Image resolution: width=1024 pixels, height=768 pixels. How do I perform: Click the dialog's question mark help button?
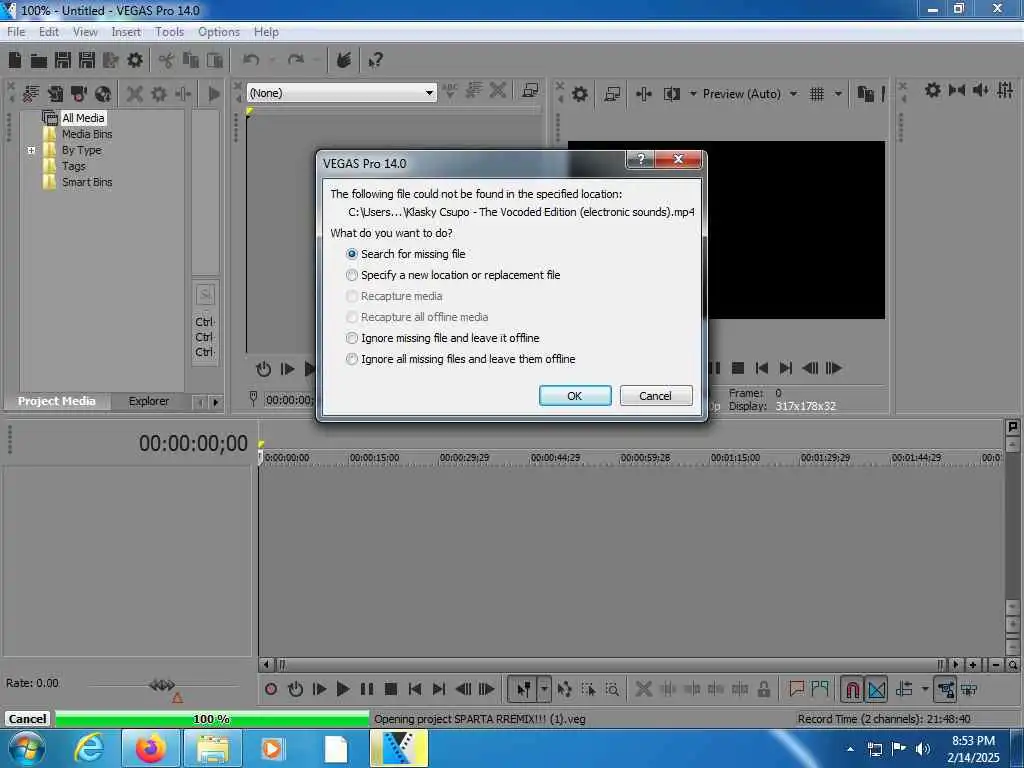[640, 159]
